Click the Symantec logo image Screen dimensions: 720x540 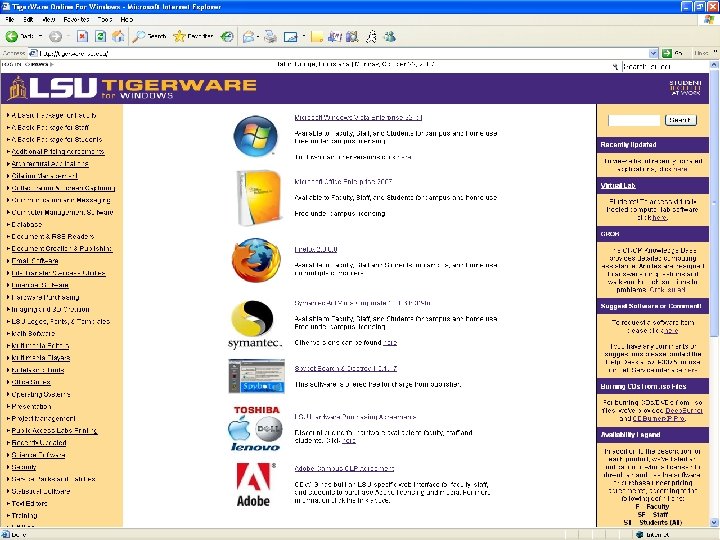[x=255, y=324]
